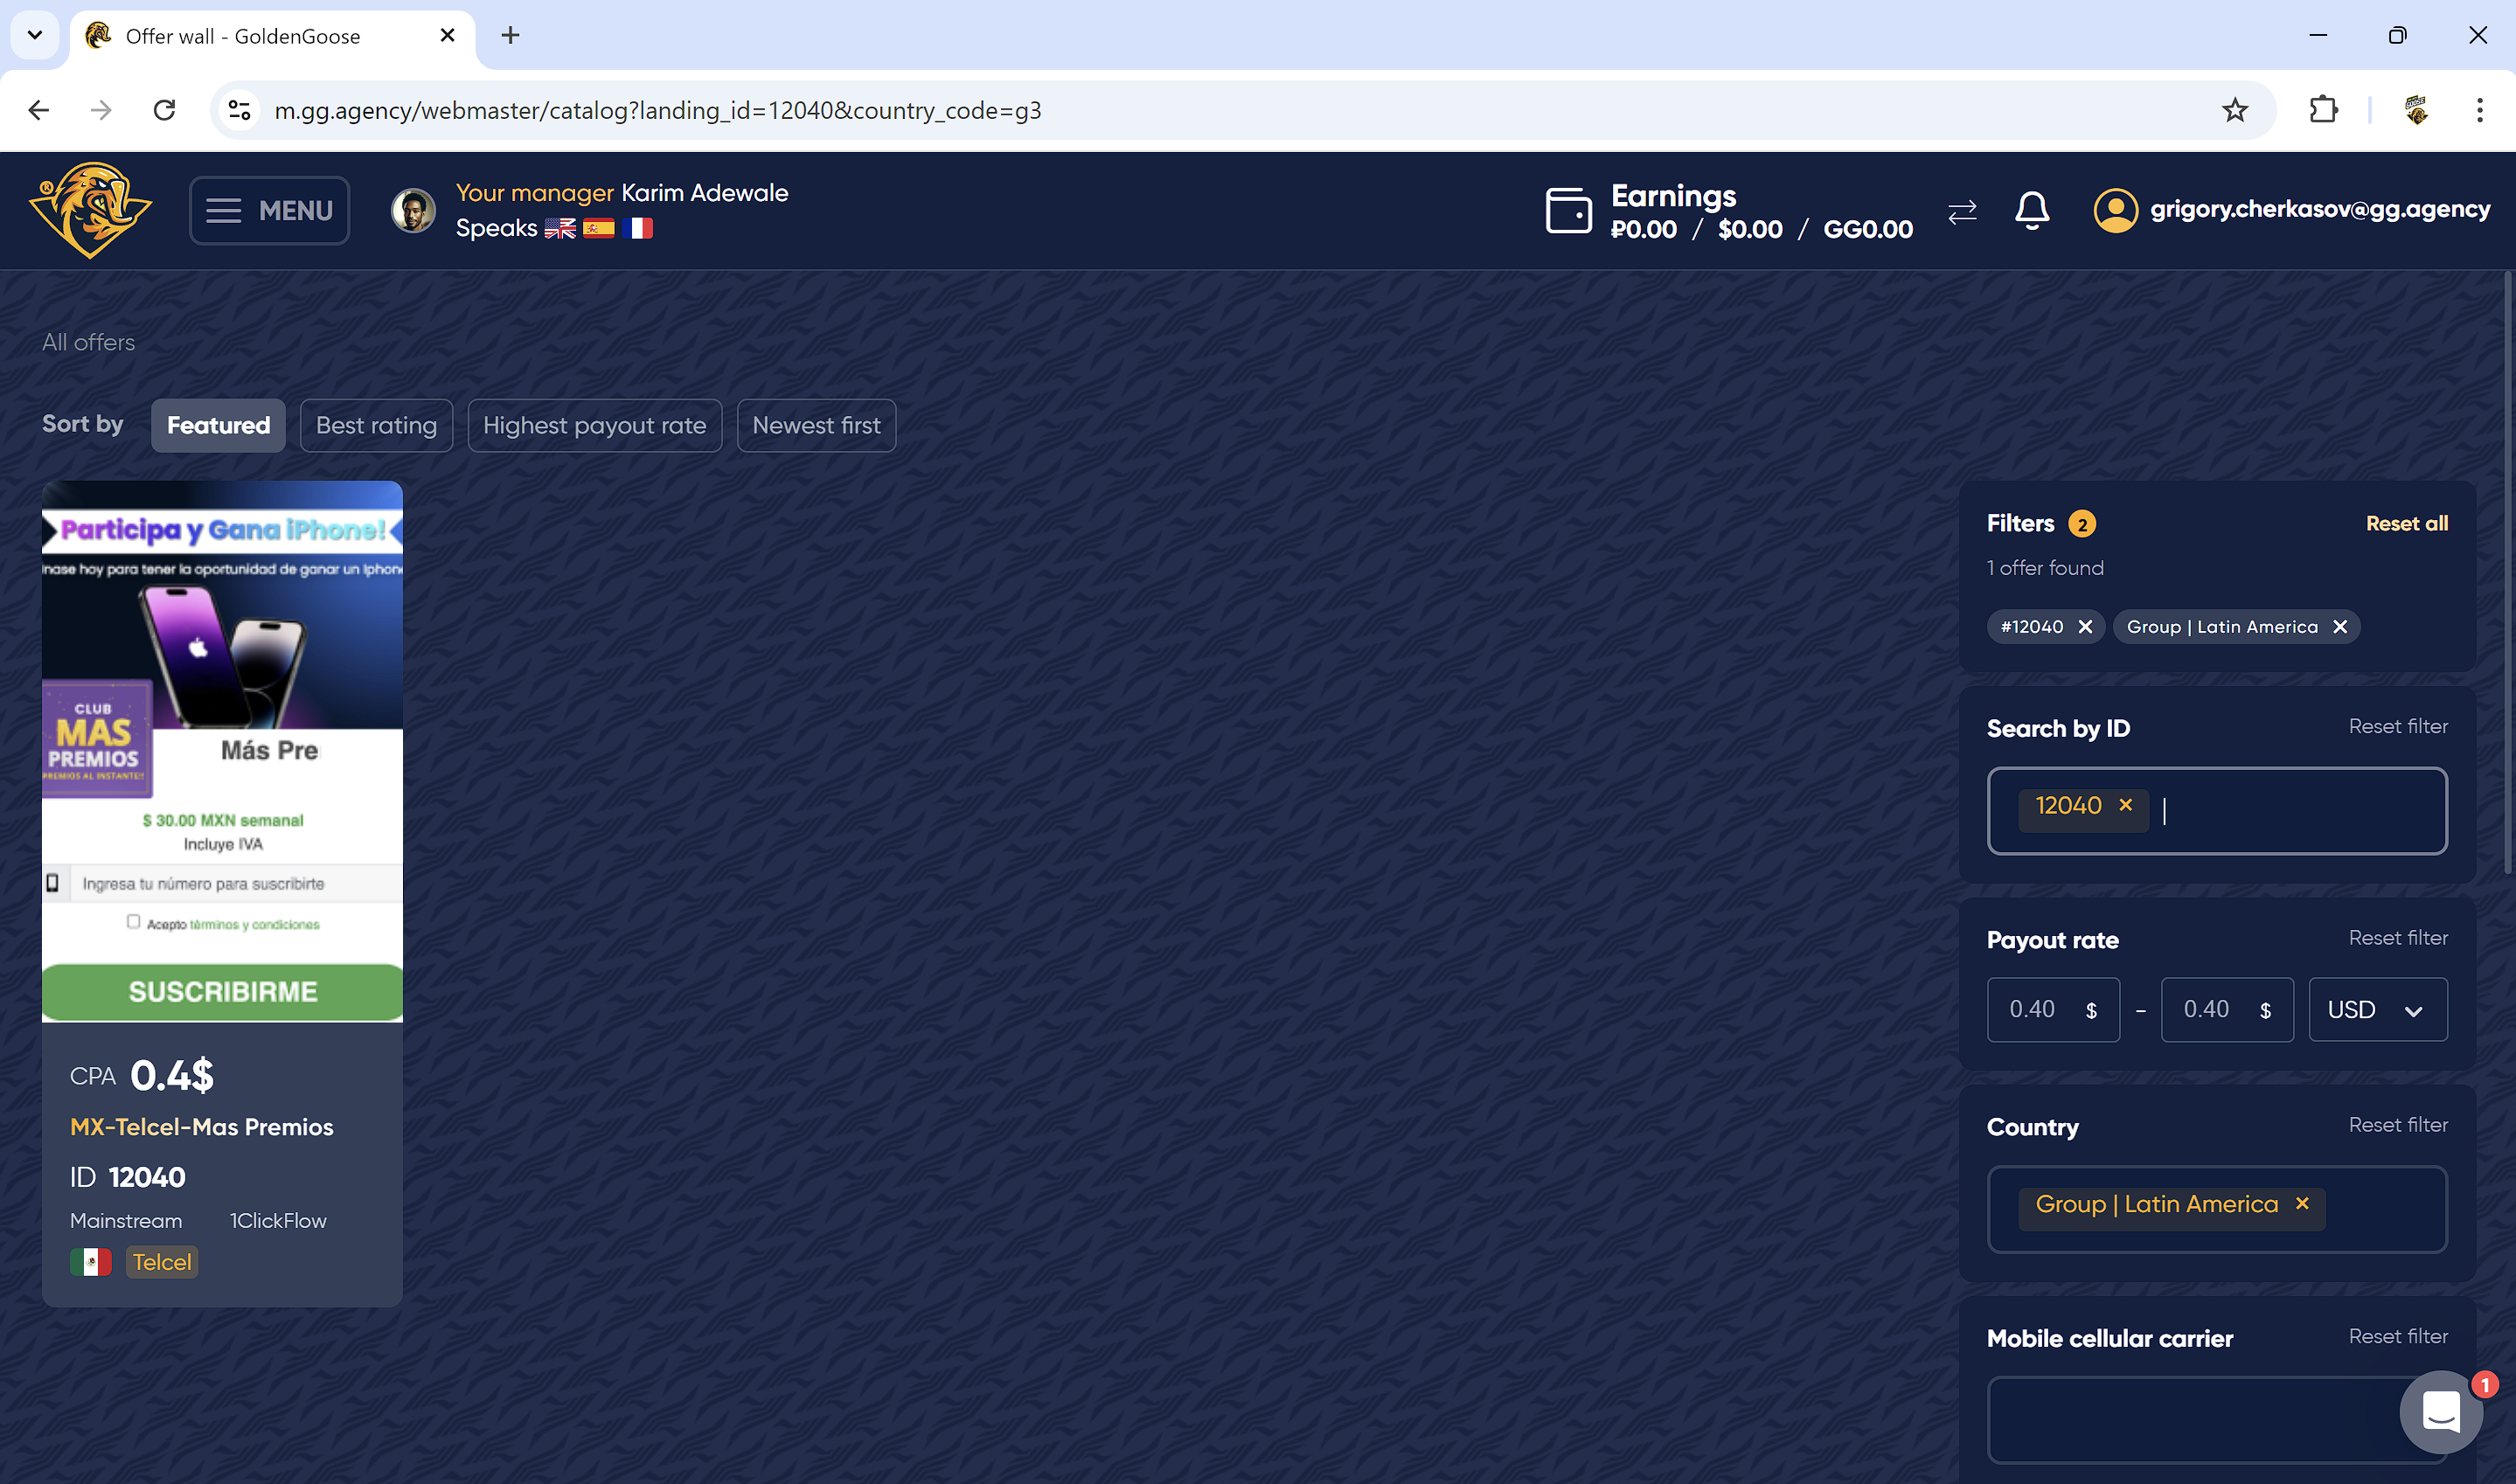Open the Mobile cellular carrier field
Screen dimensions: 2516x1484
(2217, 1420)
